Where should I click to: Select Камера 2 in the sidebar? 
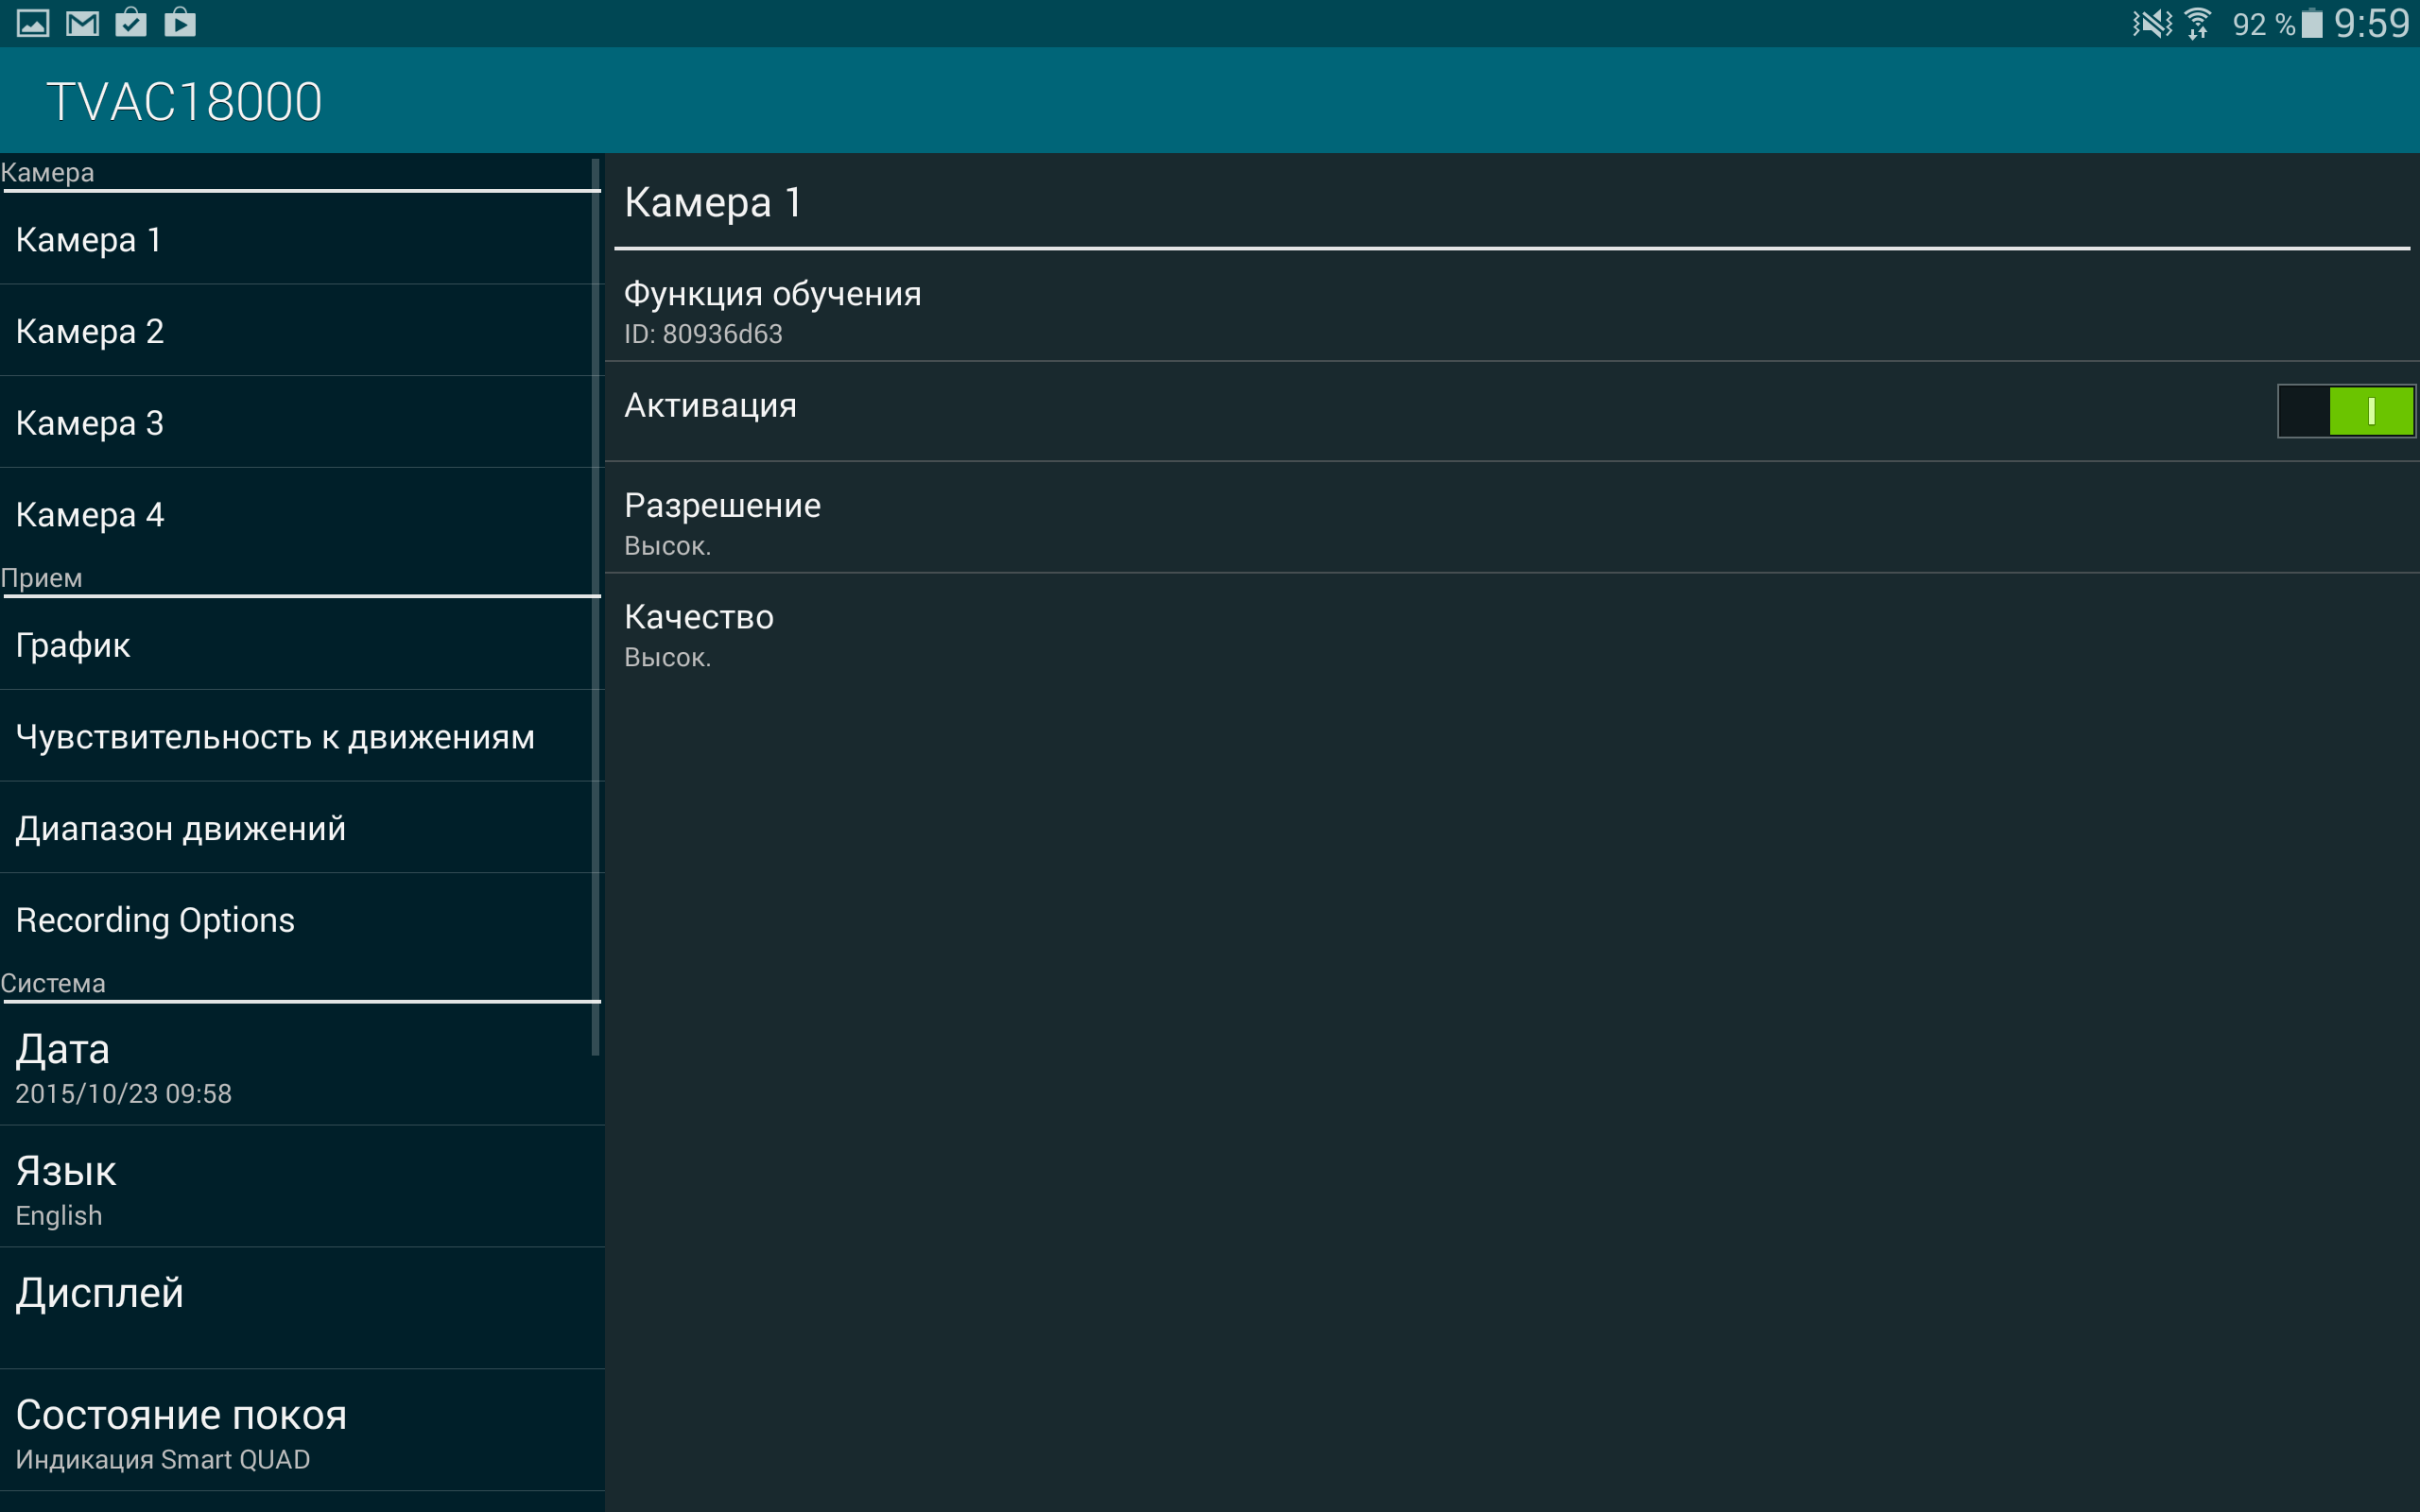click(301, 331)
